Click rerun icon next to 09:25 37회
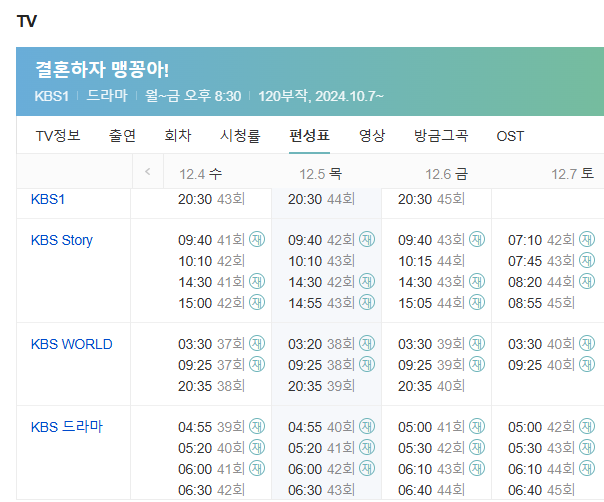Image resolution: width=604 pixels, height=502 pixels. tap(257, 364)
